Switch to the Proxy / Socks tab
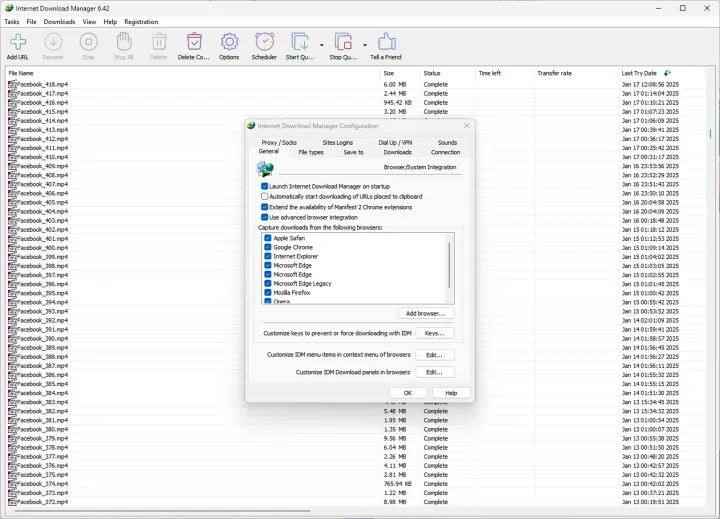Image resolution: width=720 pixels, height=519 pixels. (x=279, y=143)
